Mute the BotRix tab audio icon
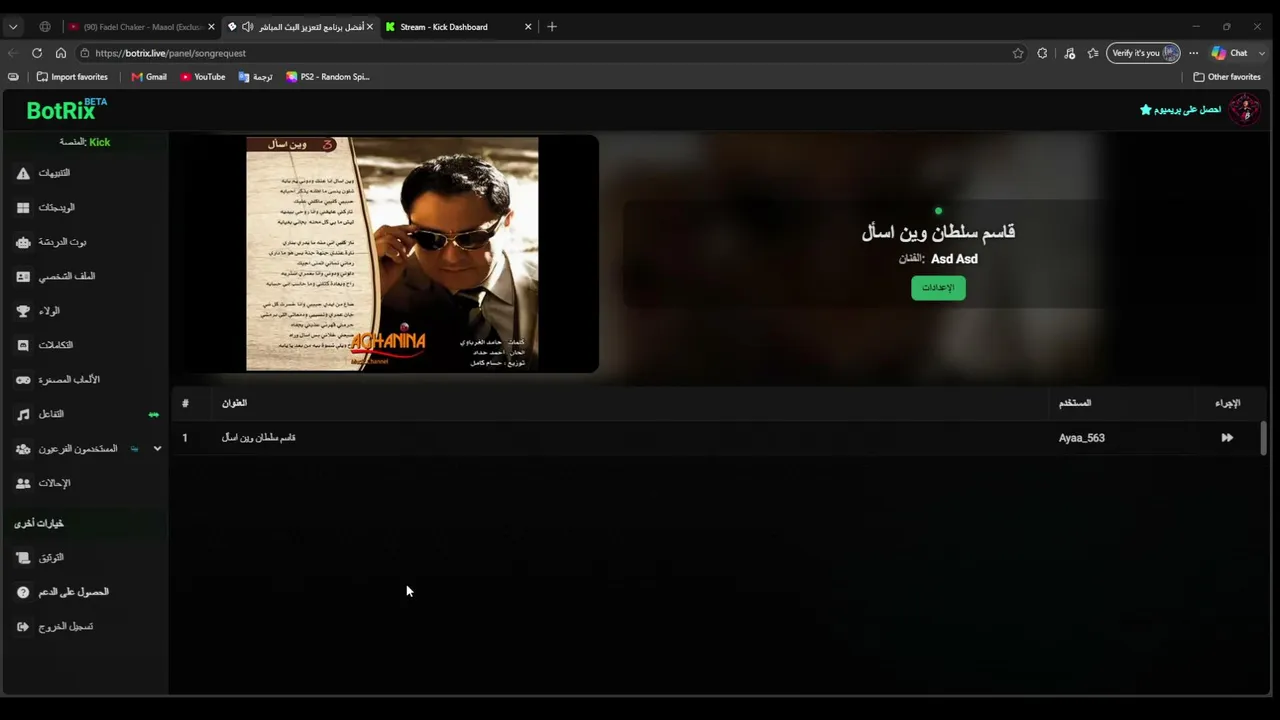This screenshot has height=720, width=1280. [248, 27]
